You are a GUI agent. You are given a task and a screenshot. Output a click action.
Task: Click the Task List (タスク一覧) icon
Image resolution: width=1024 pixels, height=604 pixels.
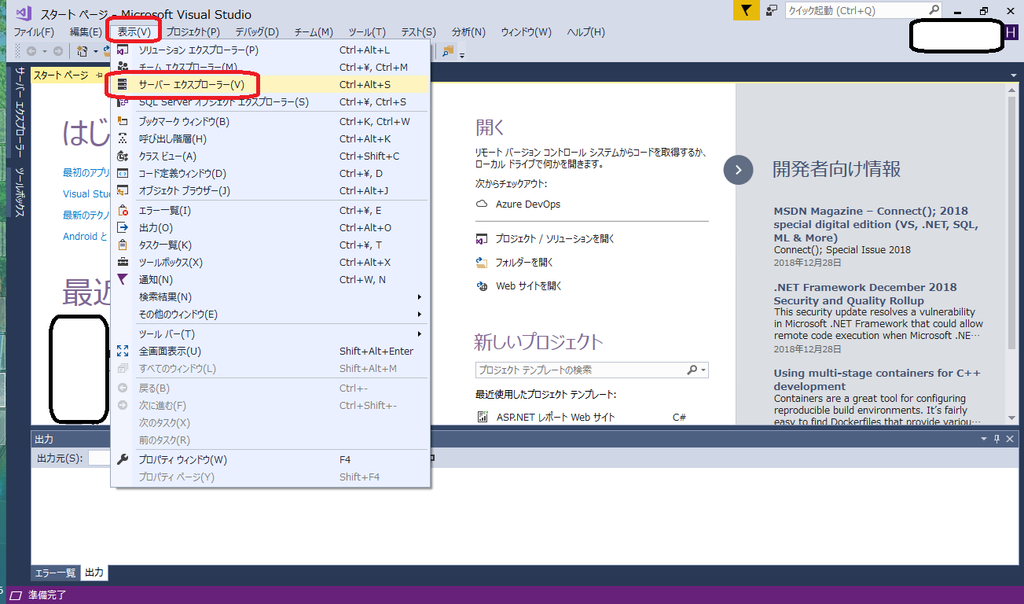coord(122,245)
